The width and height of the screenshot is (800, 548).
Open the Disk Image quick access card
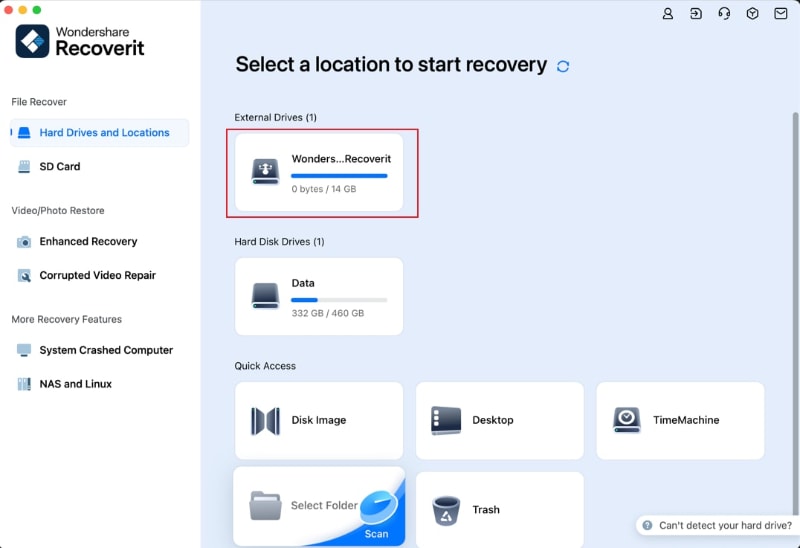pos(319,420)
